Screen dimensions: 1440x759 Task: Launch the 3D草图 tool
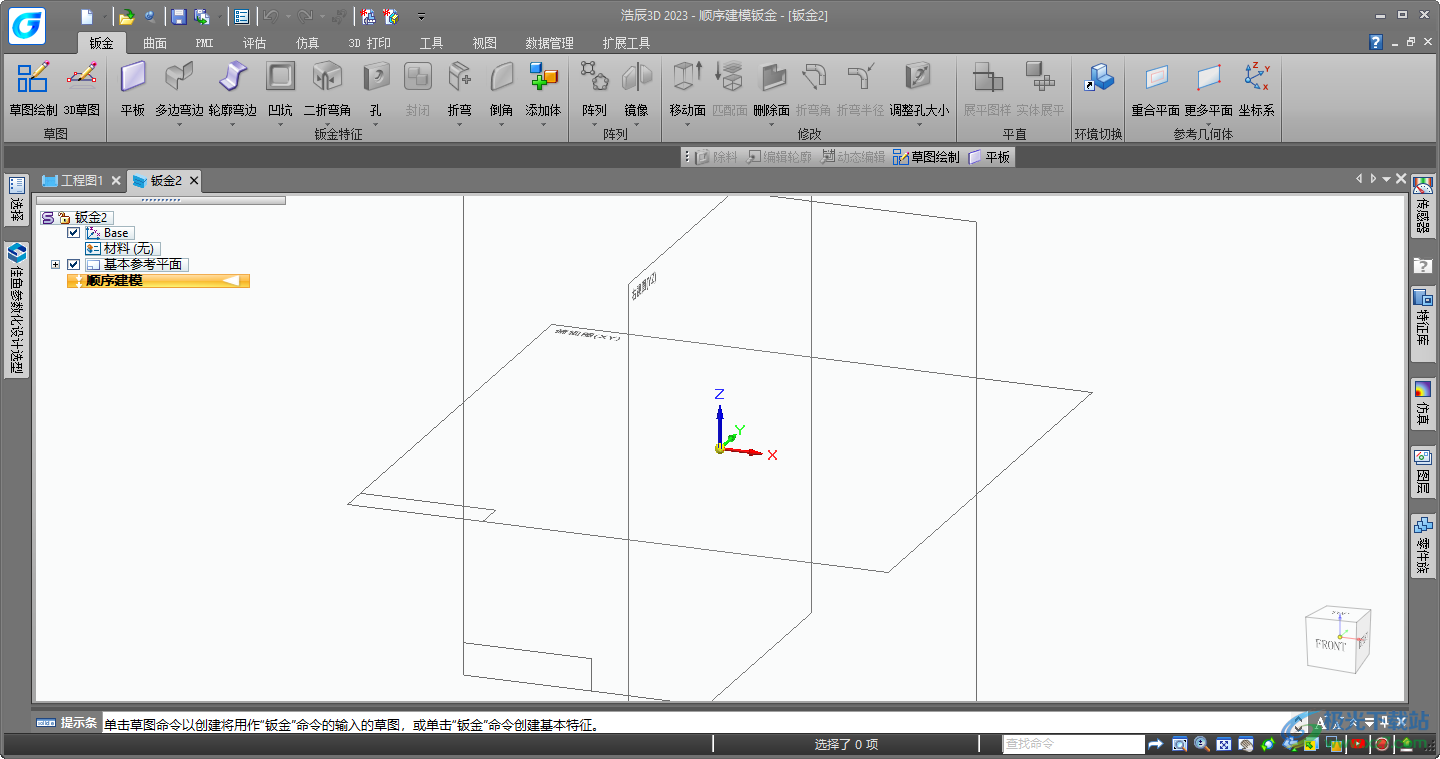(x=82, y=89)
